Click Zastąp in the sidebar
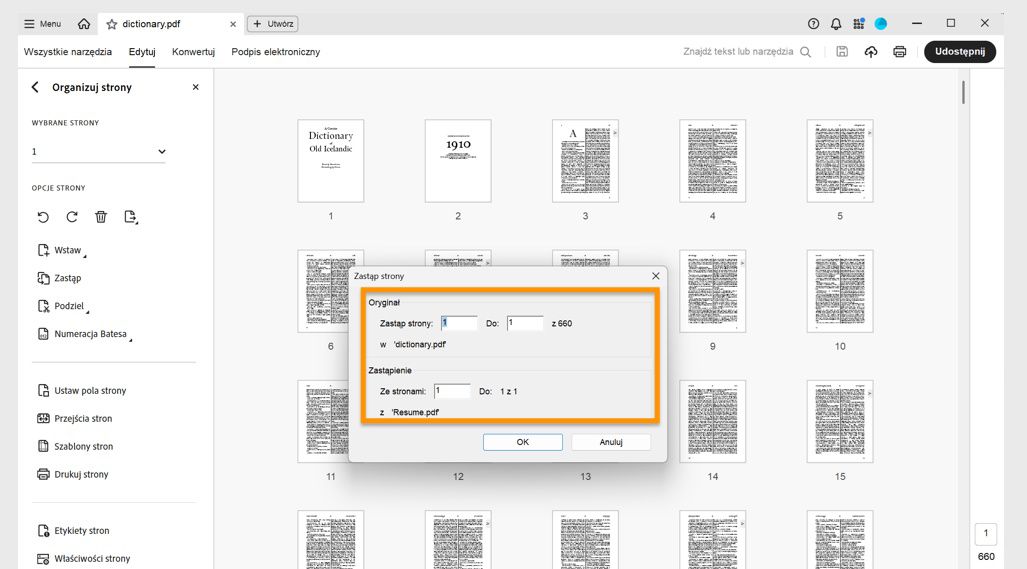The width and height of the screenshot is (1027, 569). pyautogui.click(x=60, y=278)
